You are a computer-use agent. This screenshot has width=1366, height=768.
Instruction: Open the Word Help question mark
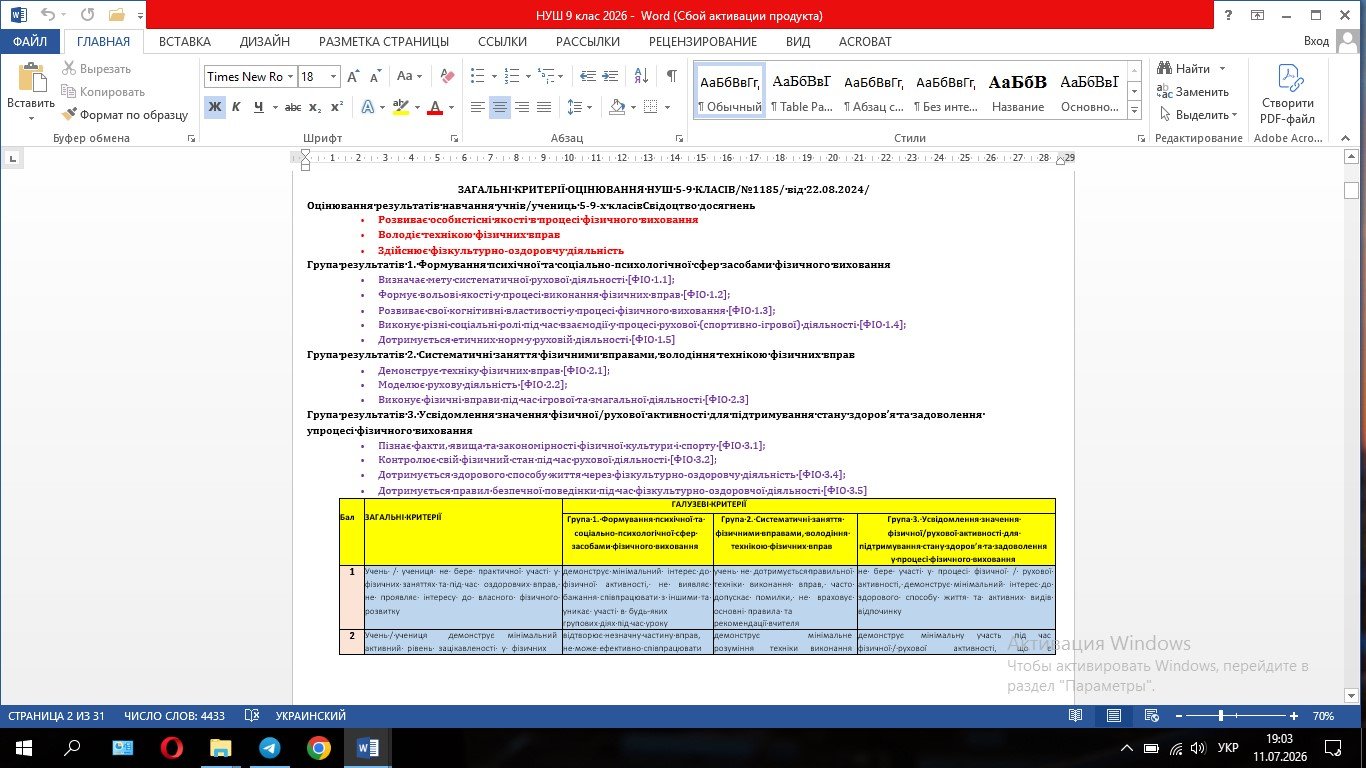pyautogui.click(x=1227, y=15)
